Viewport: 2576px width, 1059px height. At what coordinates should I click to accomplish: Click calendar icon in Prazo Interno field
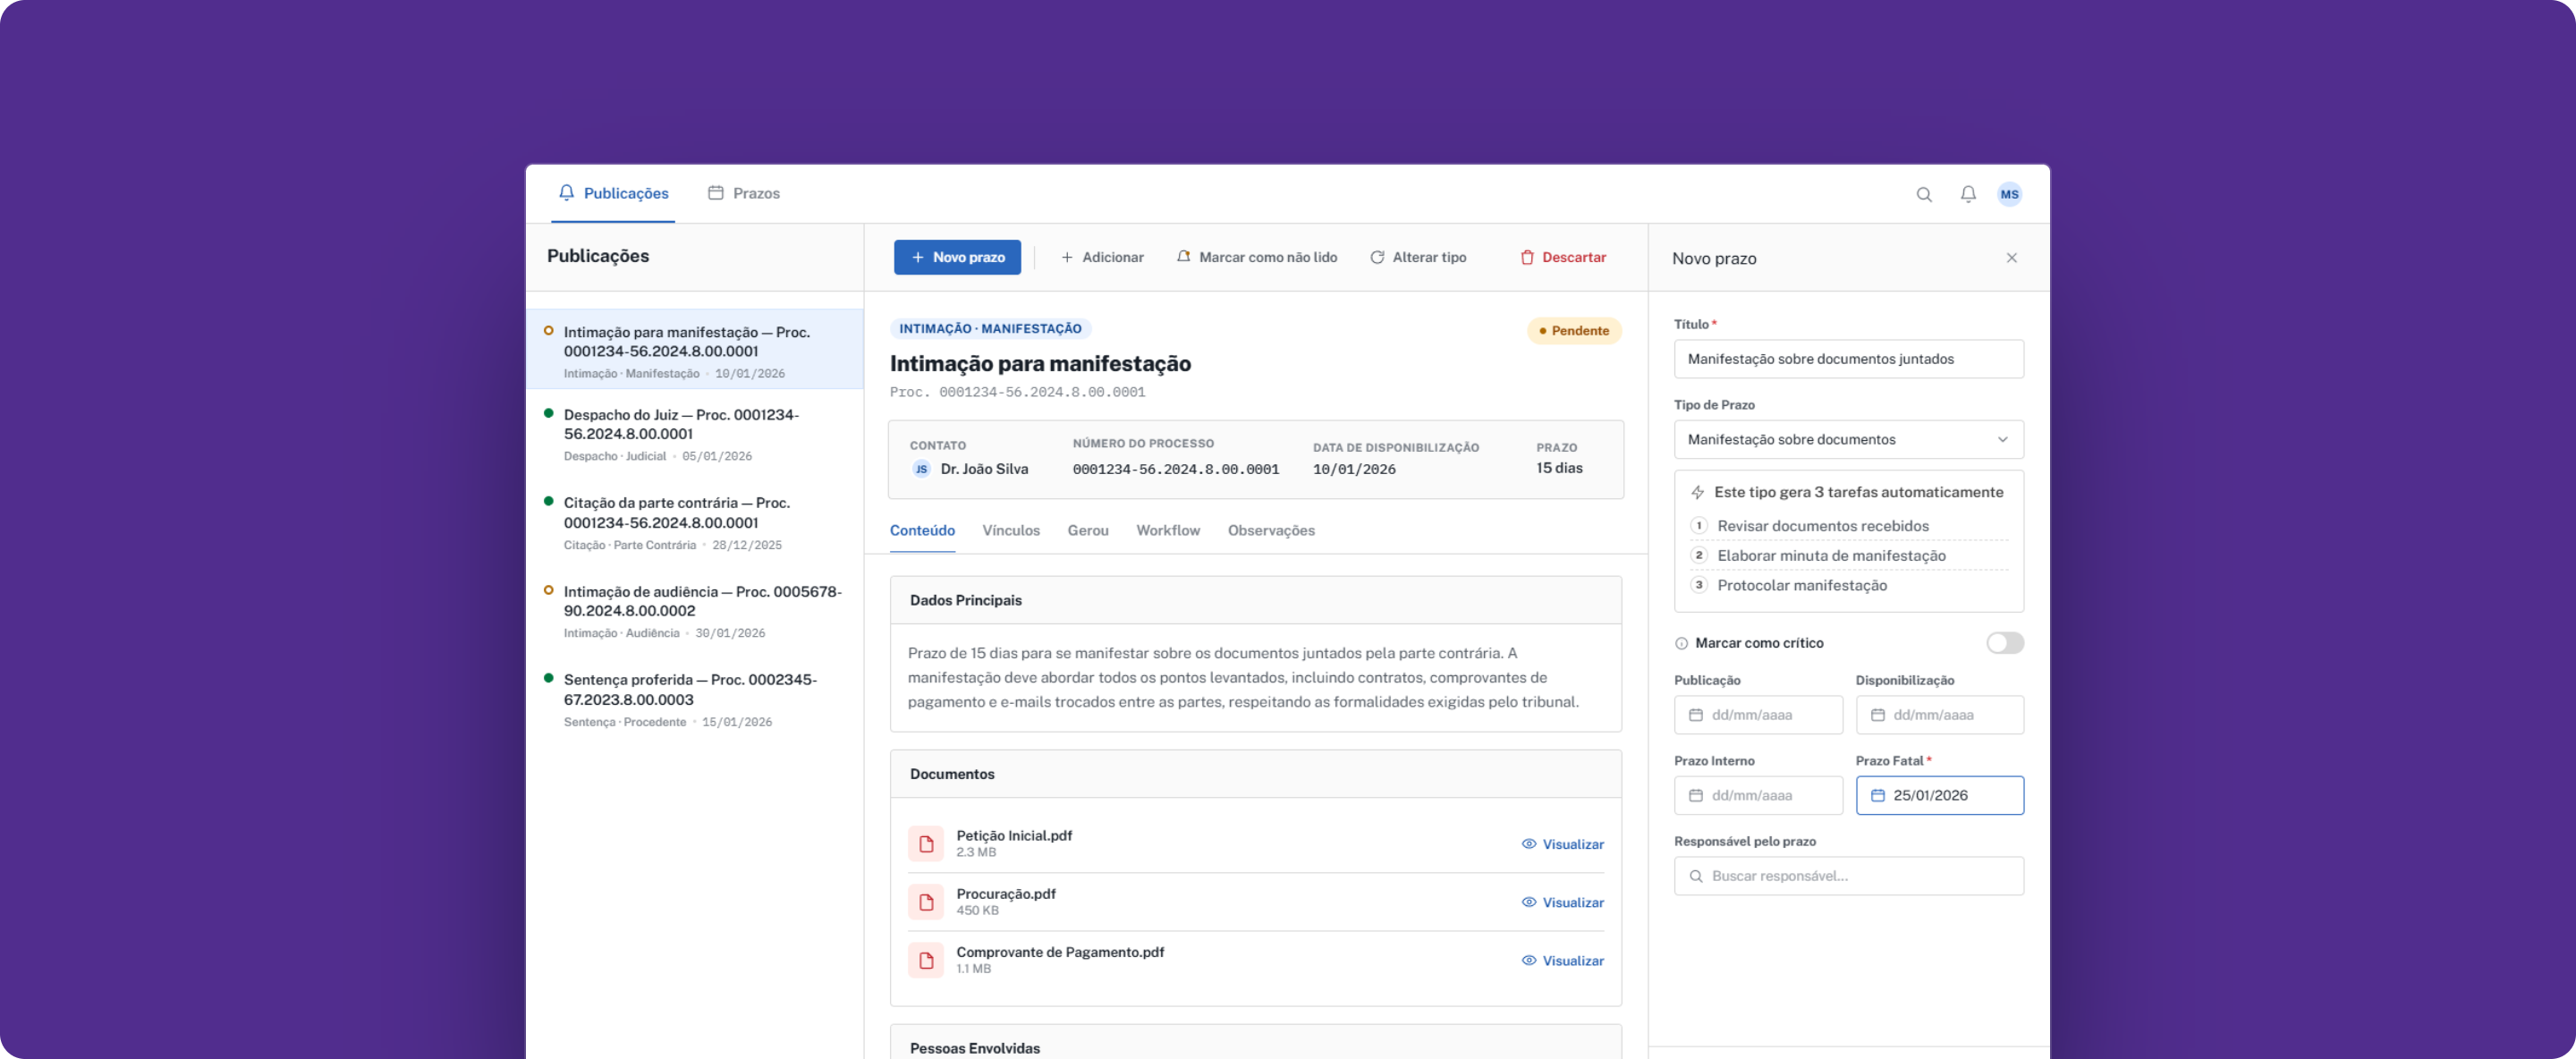tap(1695, 796)
